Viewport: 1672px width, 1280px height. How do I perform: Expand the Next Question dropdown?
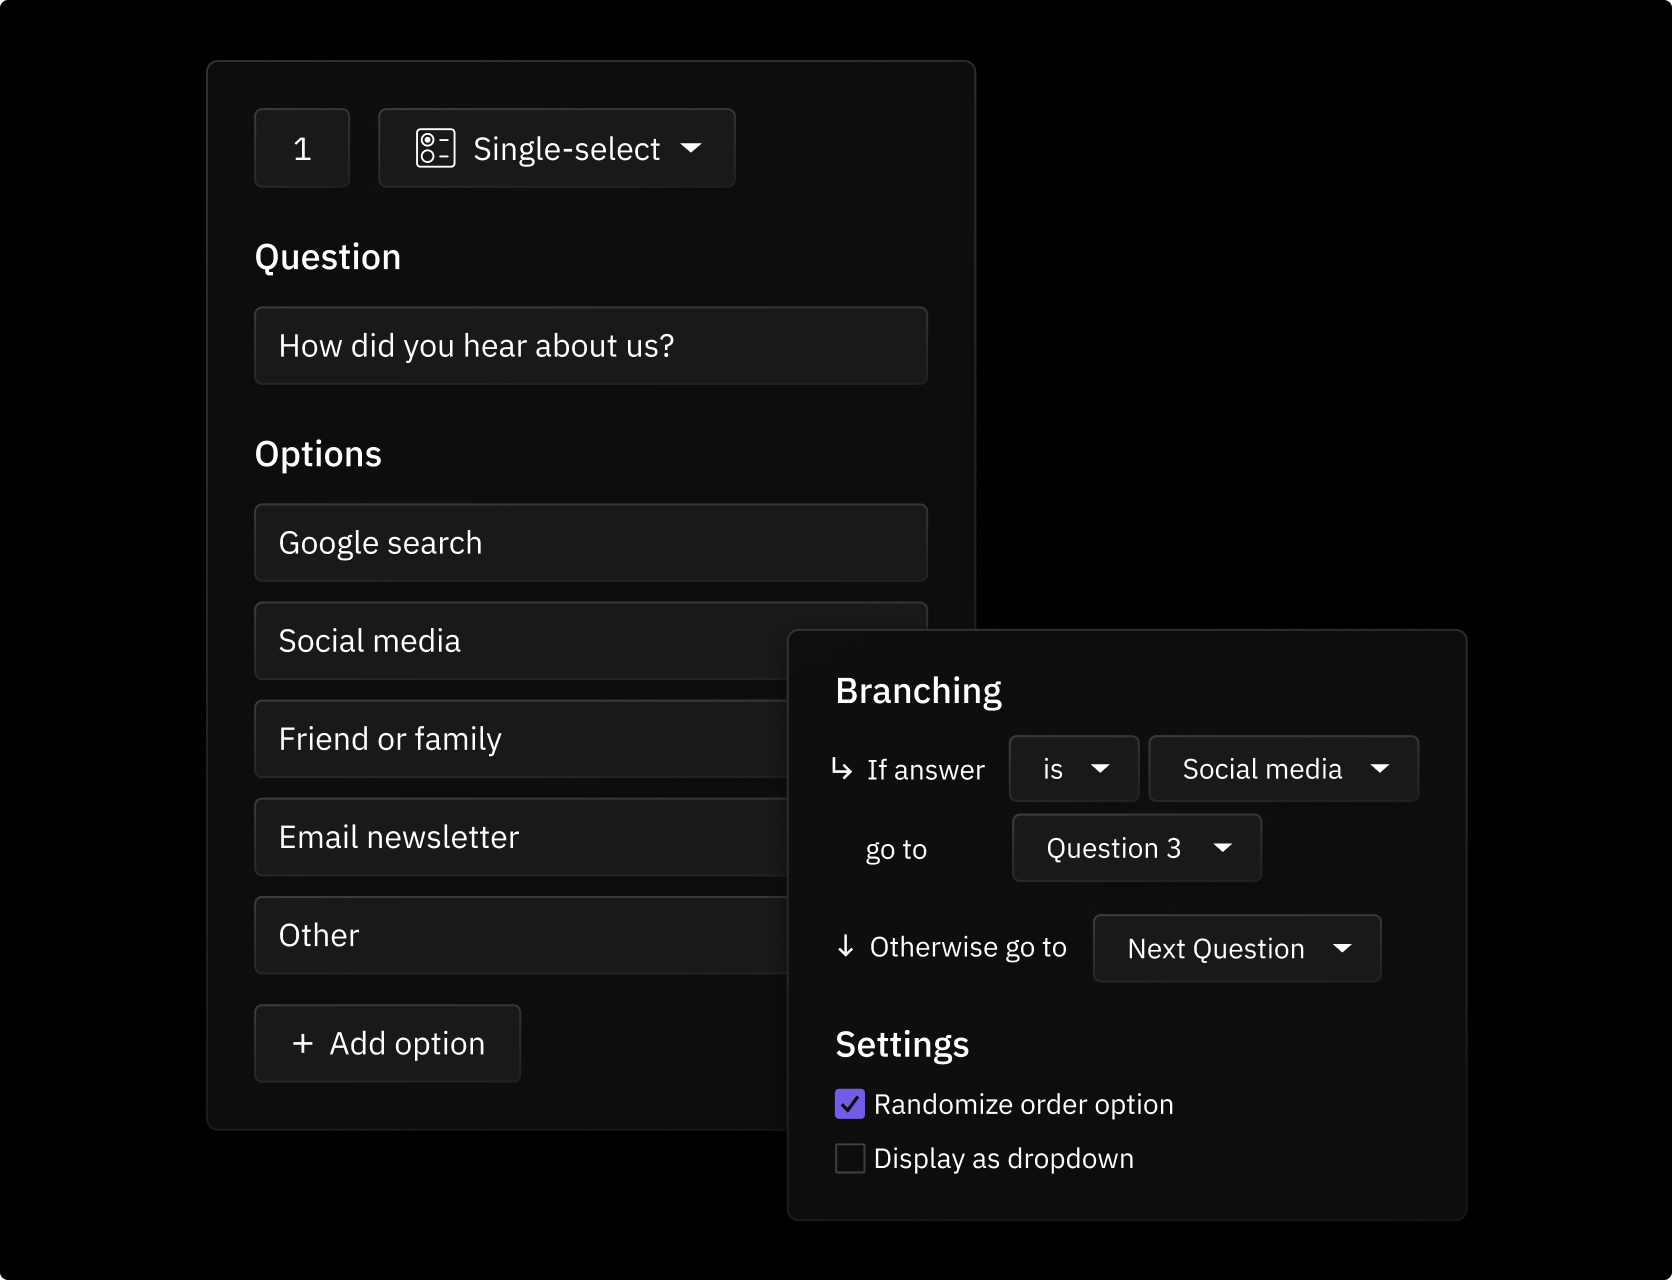coord(1237,948)
